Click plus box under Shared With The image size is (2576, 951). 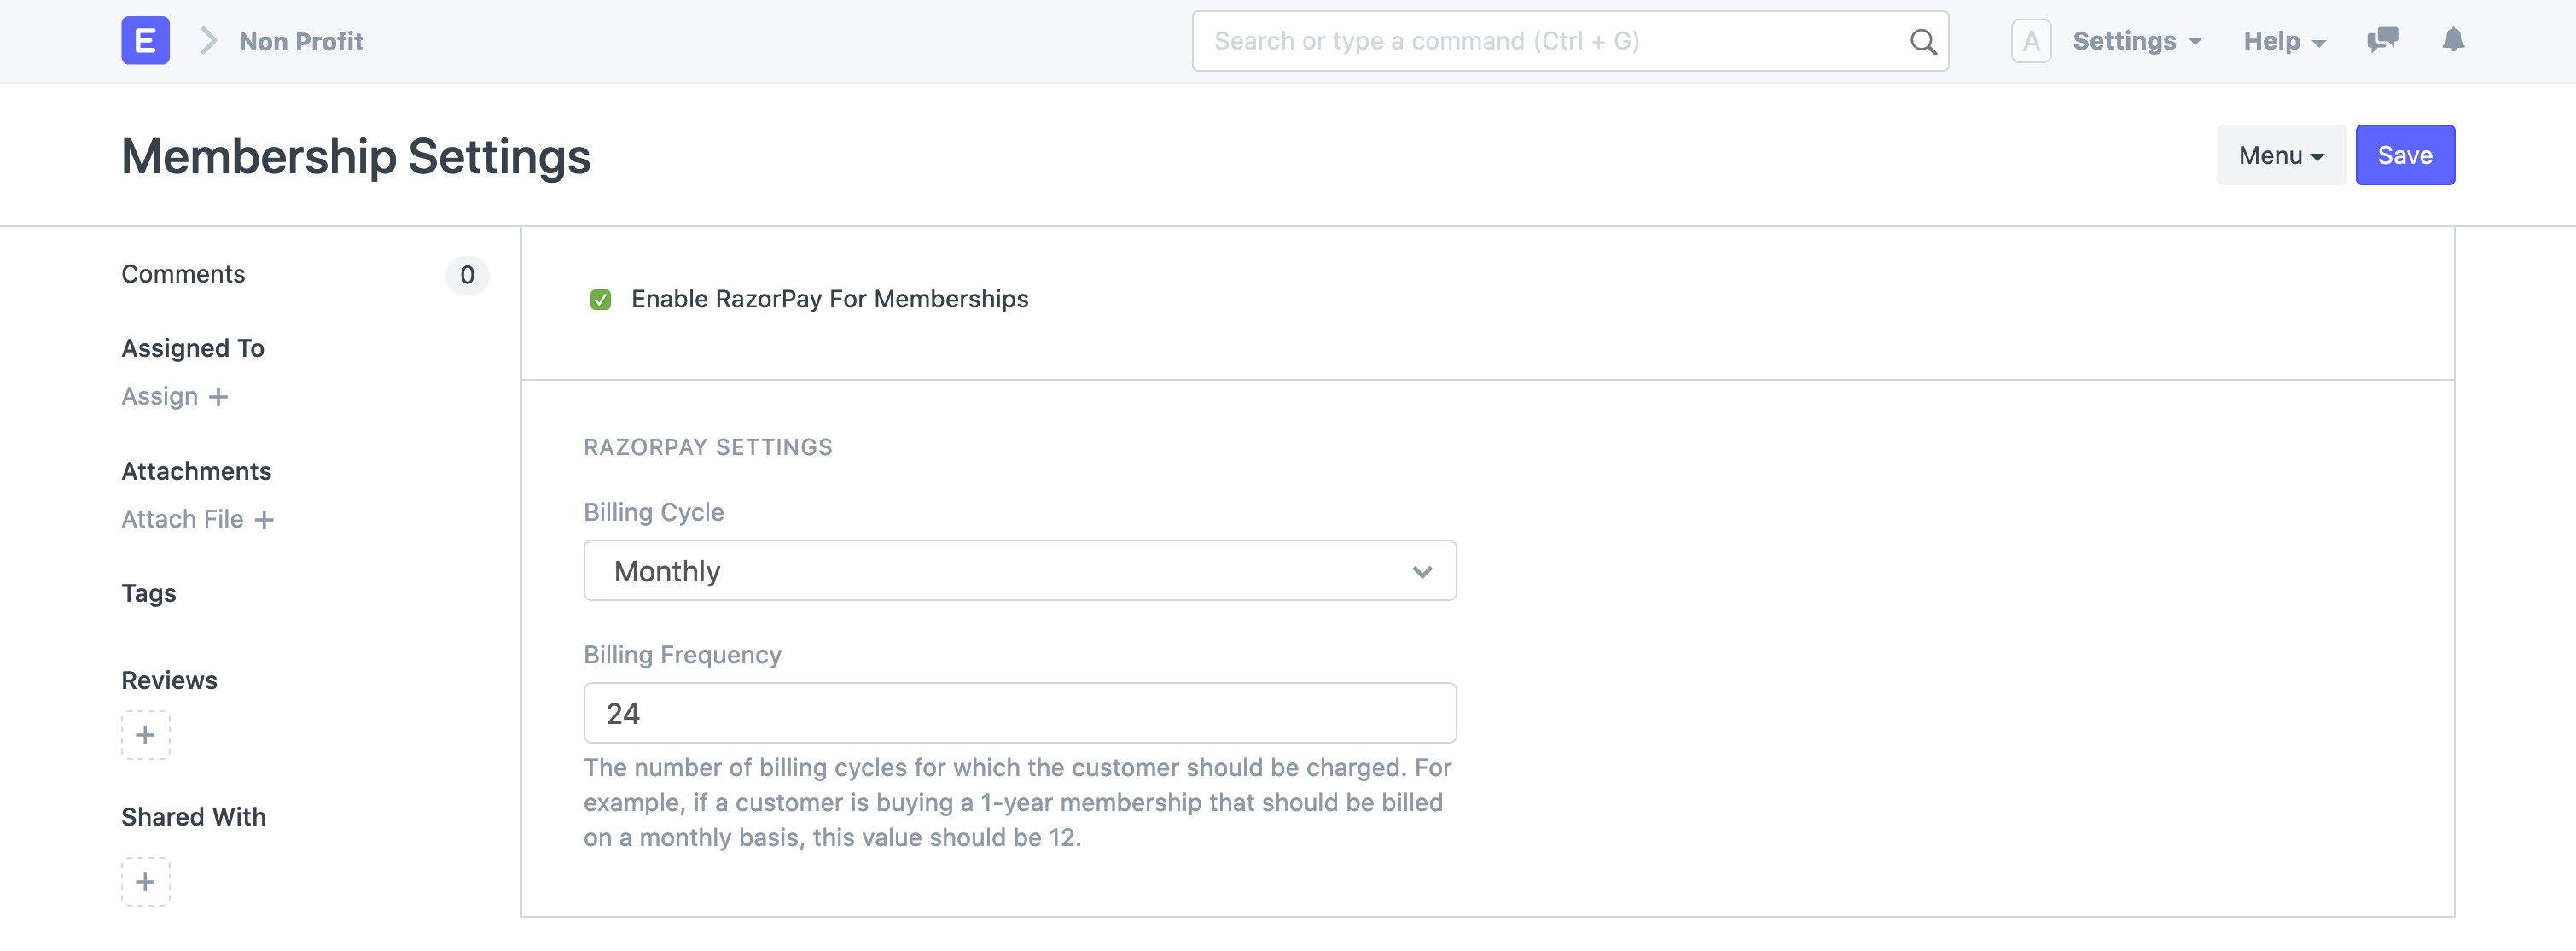[x=145, y=882]
